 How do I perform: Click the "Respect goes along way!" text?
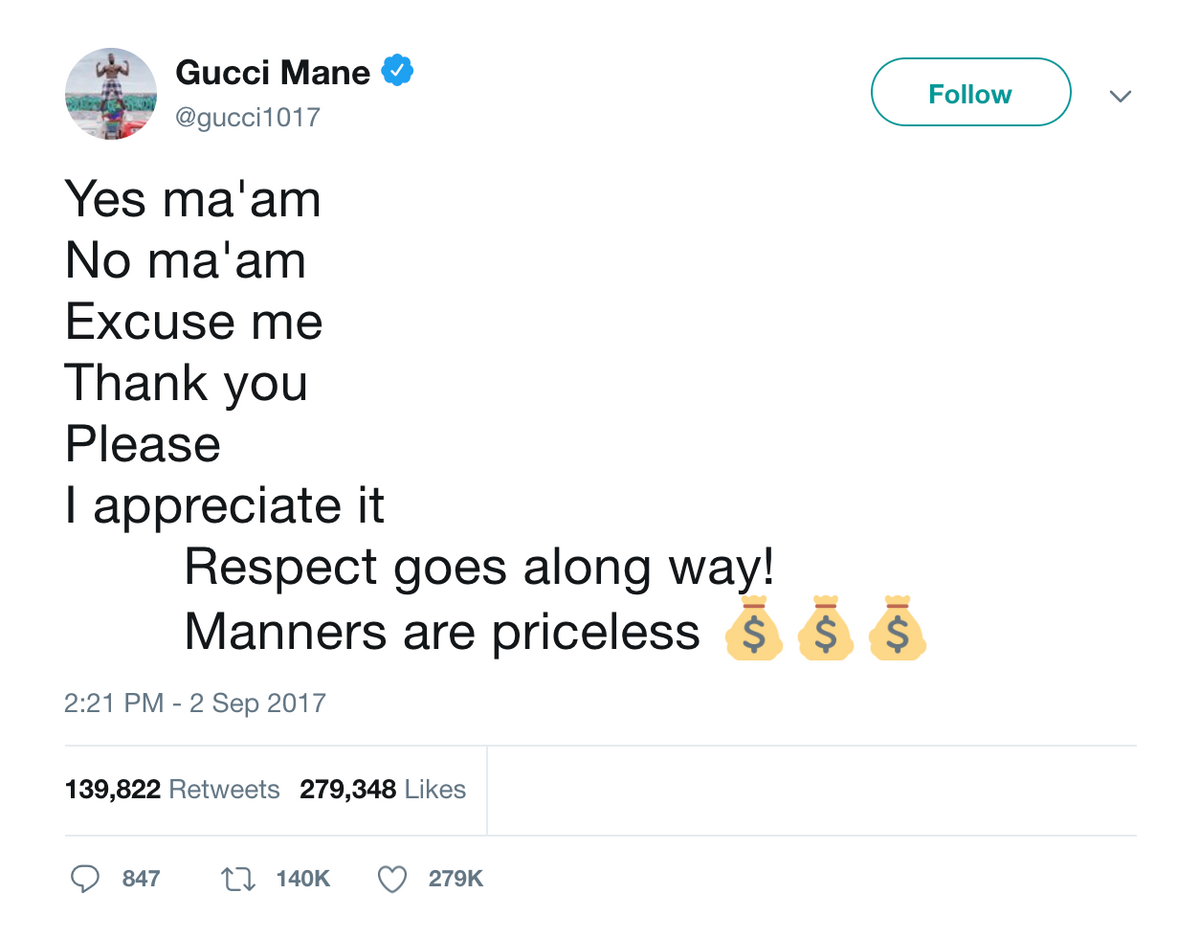click(x=479, y=568)
